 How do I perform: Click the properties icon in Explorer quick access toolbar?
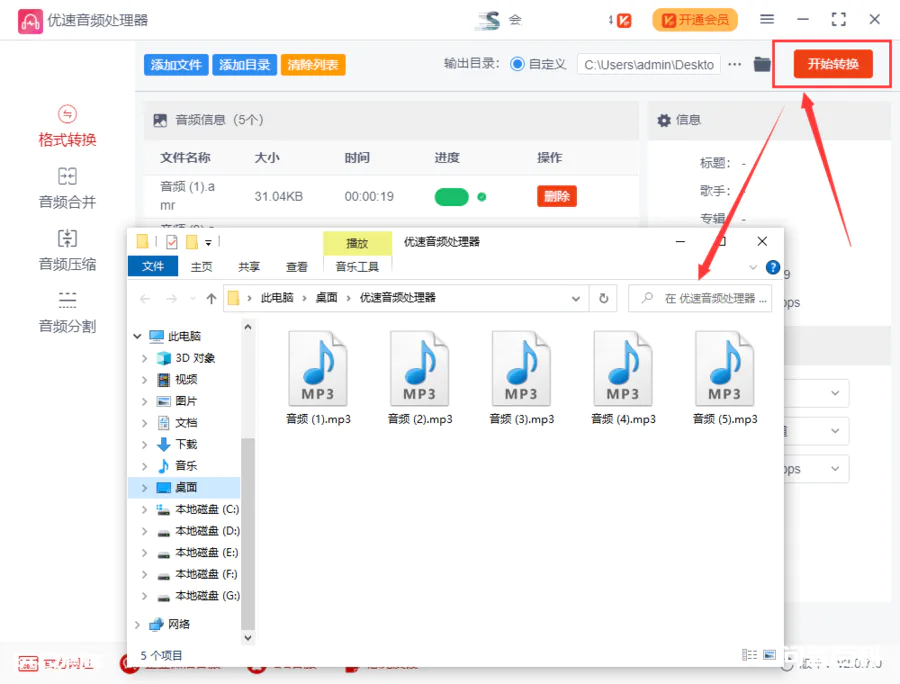172,242
